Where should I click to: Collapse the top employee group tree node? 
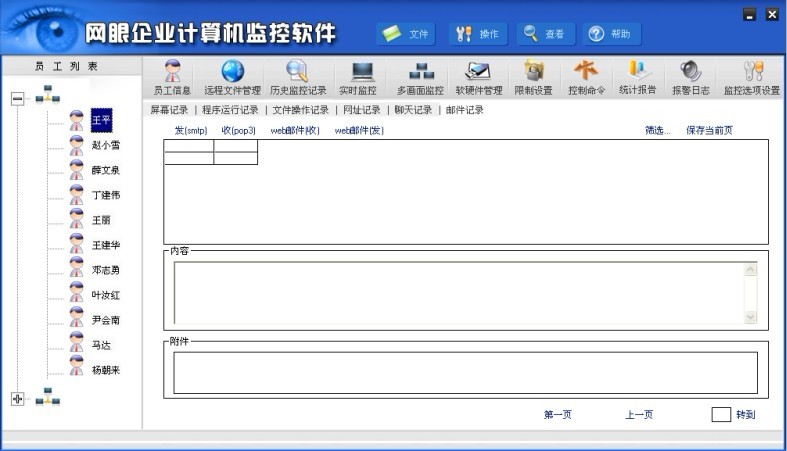17,98
